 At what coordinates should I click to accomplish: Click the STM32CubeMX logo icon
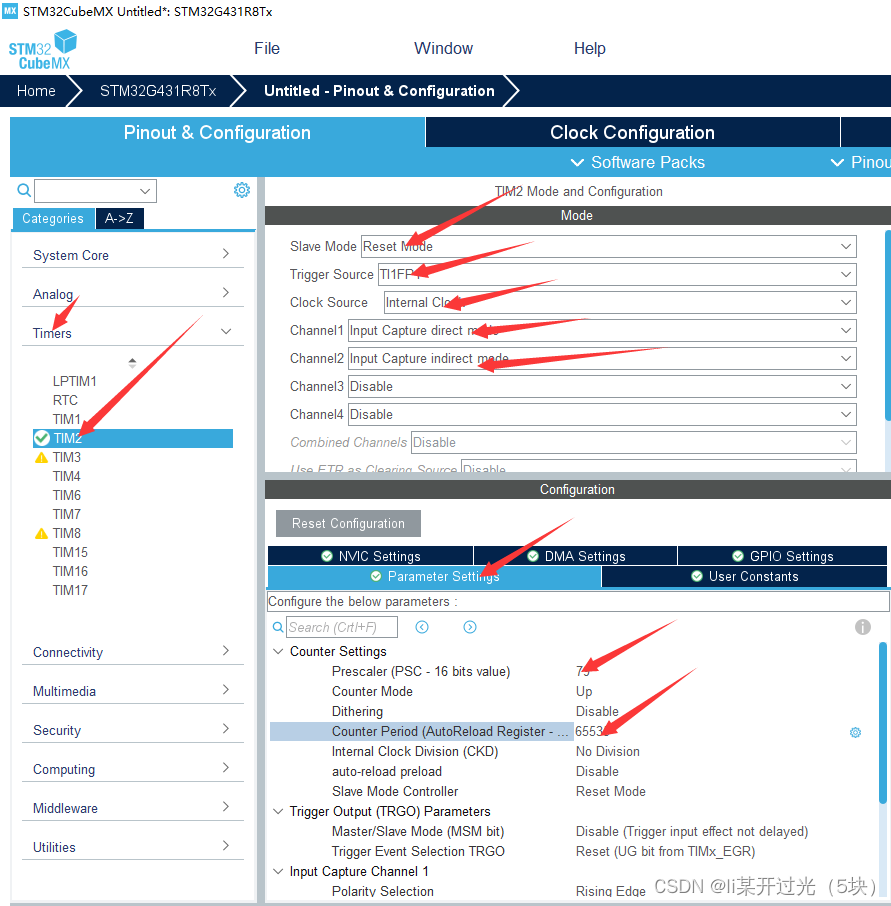(x=43, y=50)
